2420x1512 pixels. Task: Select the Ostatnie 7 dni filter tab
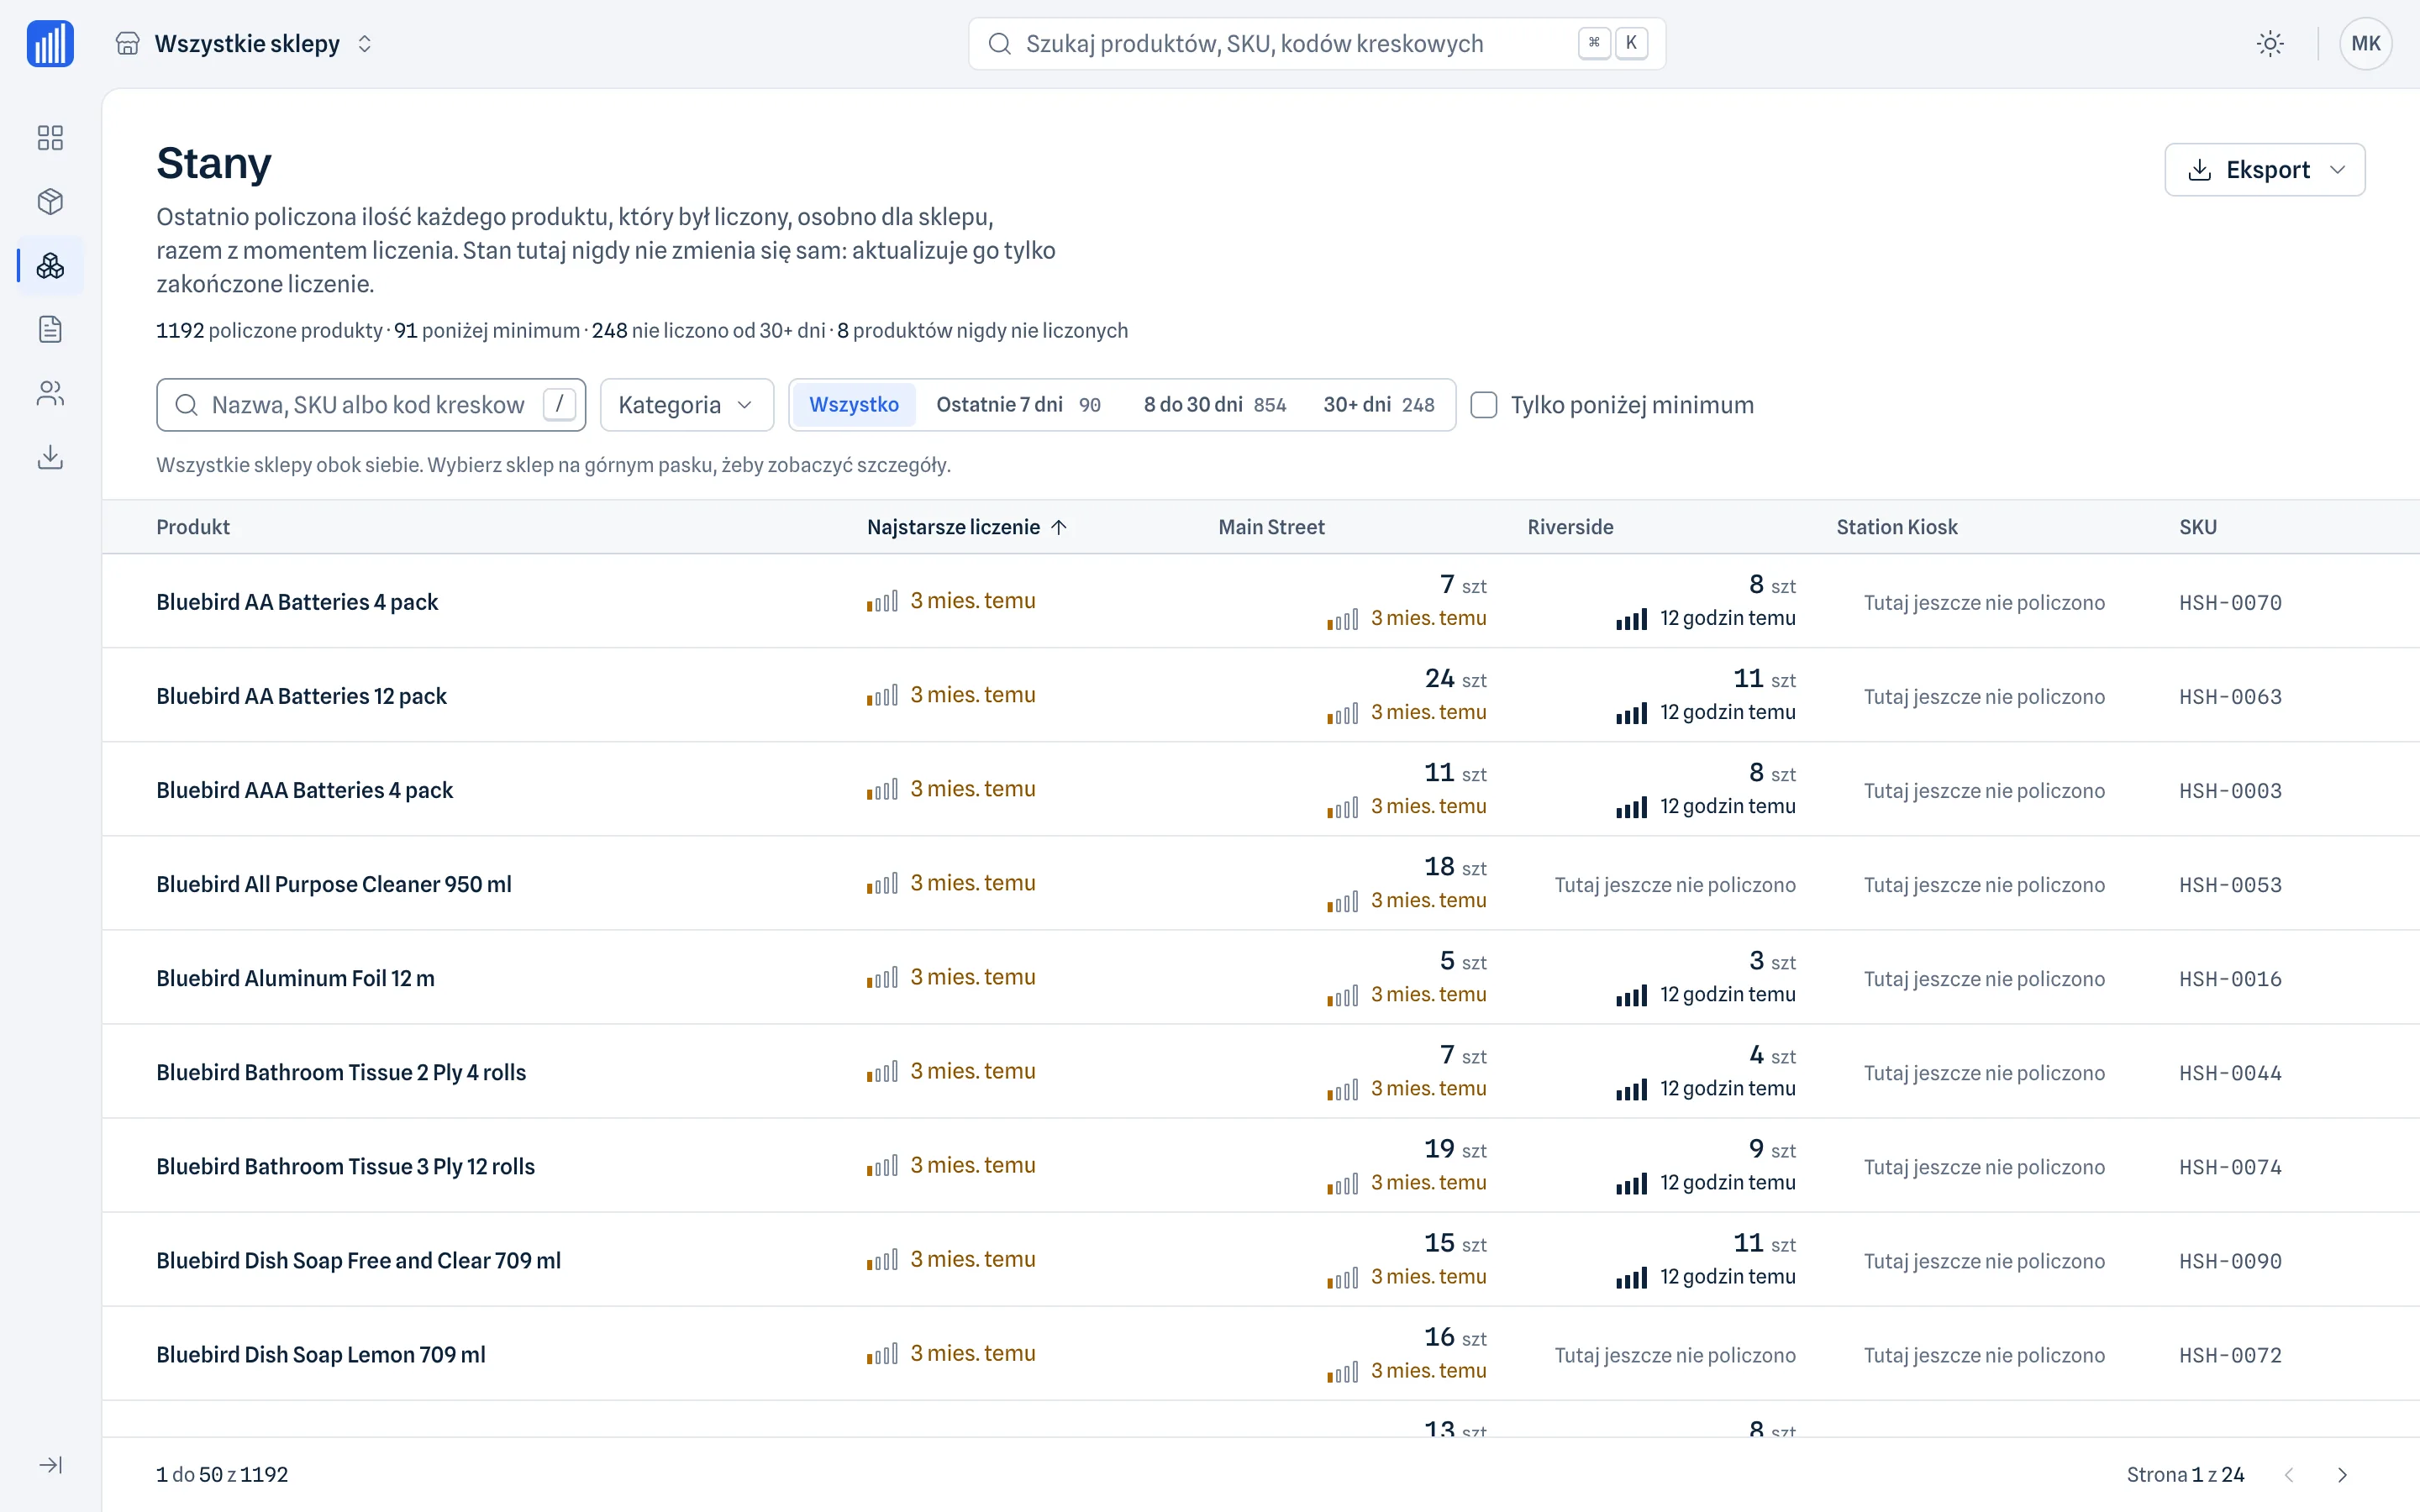point(1018,404)
